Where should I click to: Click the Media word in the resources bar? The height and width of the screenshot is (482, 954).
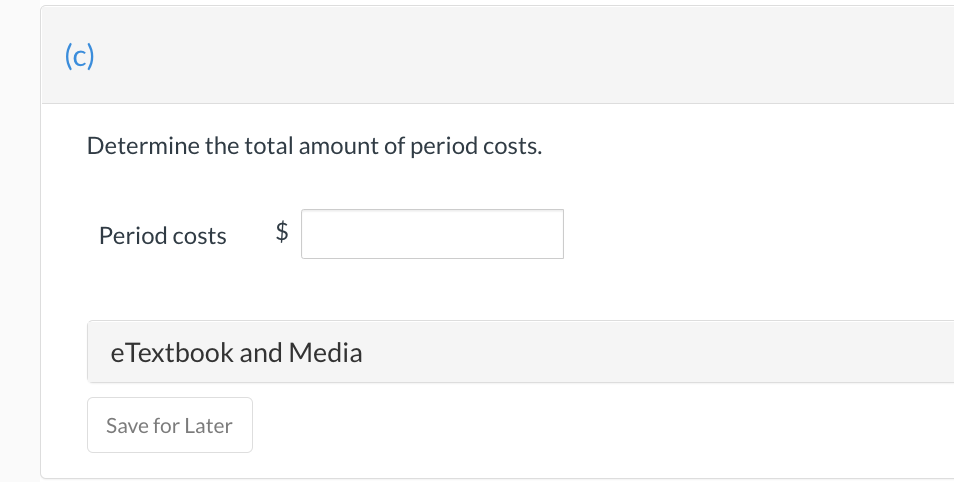(x=325, y=352)
